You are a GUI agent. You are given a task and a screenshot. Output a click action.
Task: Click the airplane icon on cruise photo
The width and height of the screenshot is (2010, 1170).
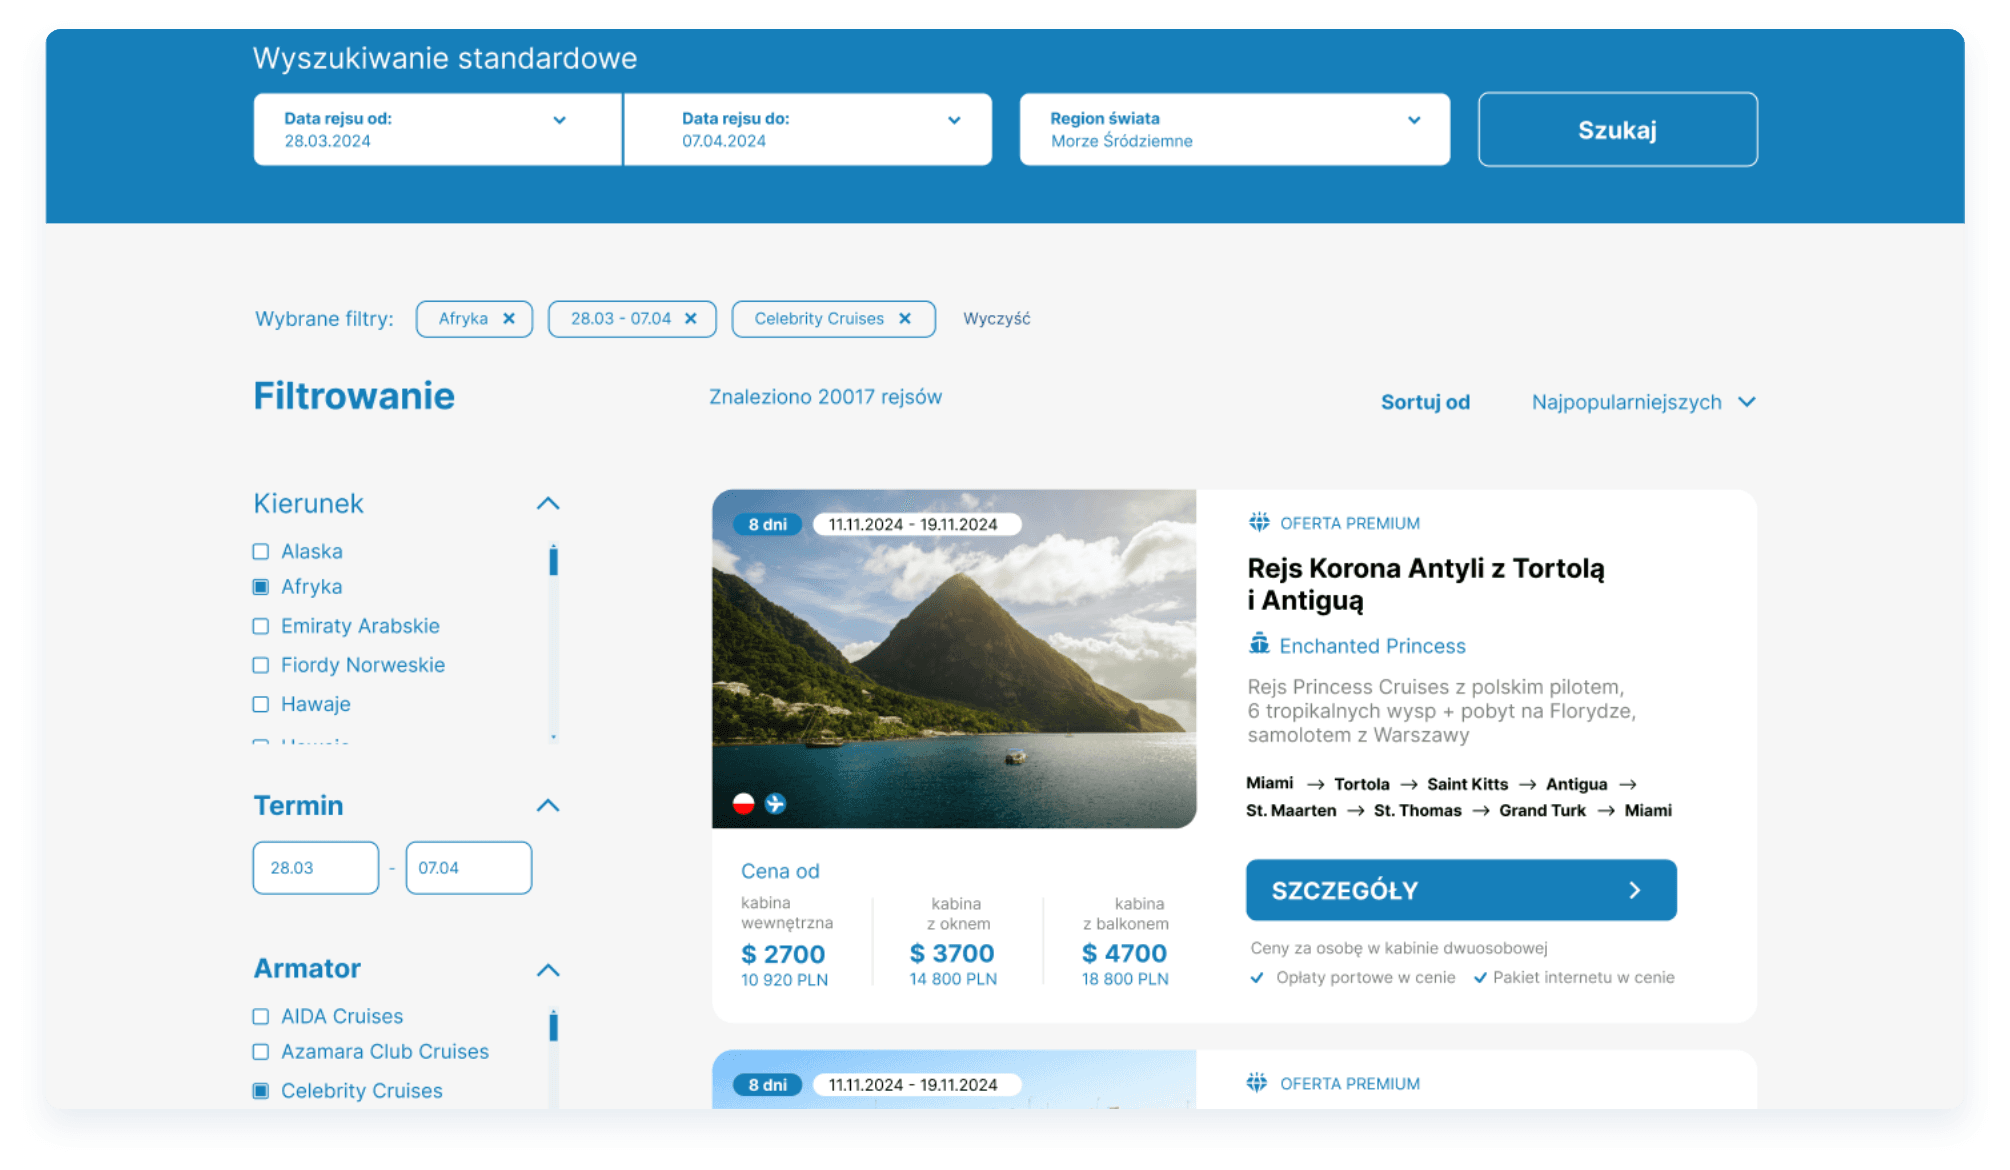click(x=775, y=803)
